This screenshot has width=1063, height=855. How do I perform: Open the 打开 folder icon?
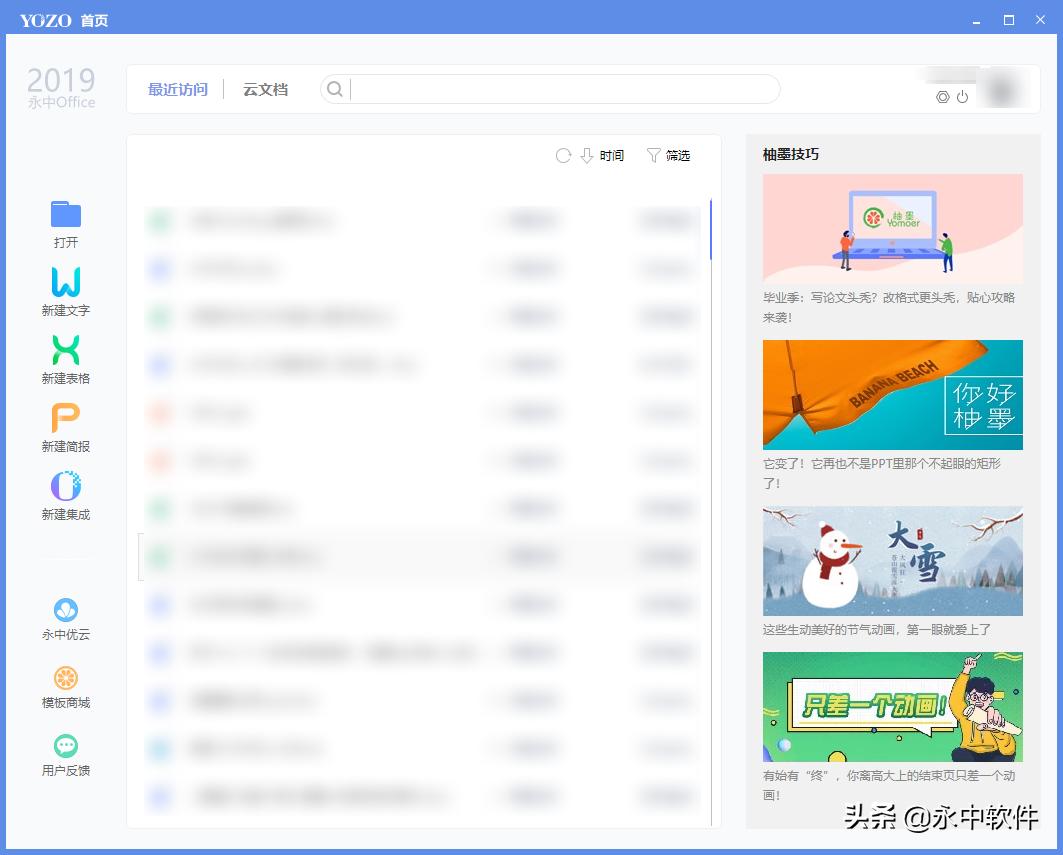66,214
